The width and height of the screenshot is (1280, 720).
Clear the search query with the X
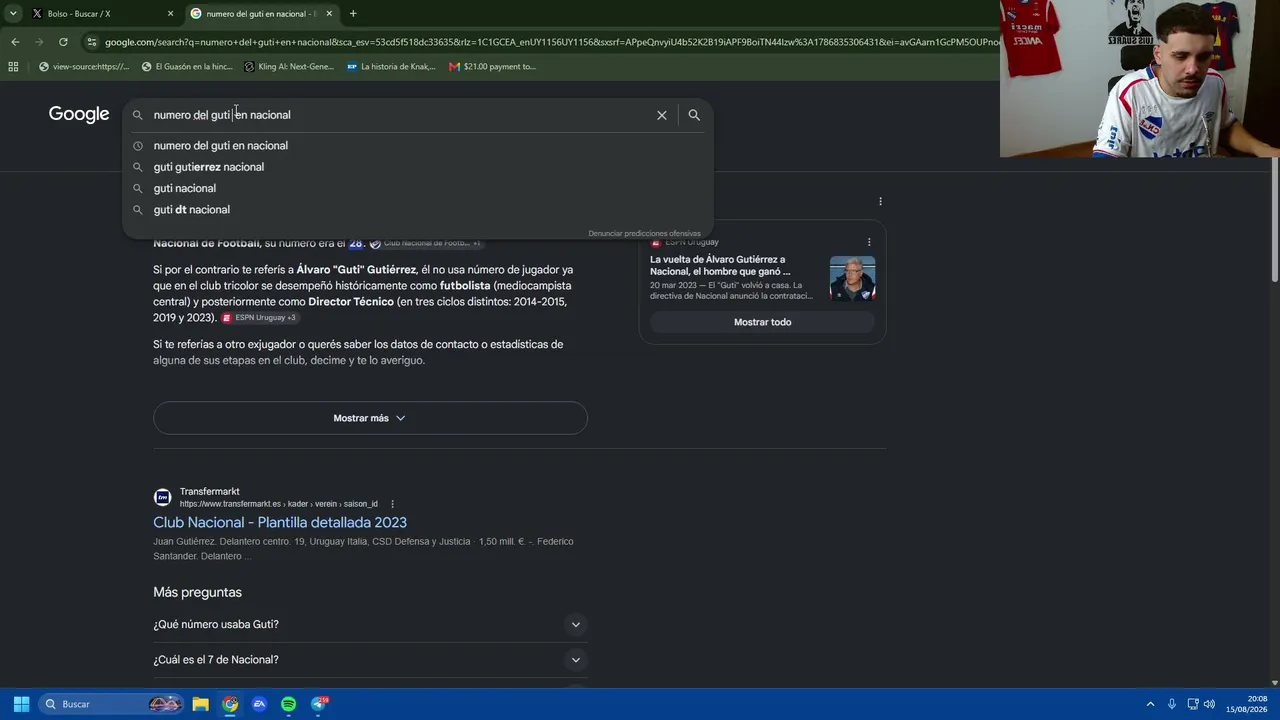pyautogui.click(x=662, y=115)
